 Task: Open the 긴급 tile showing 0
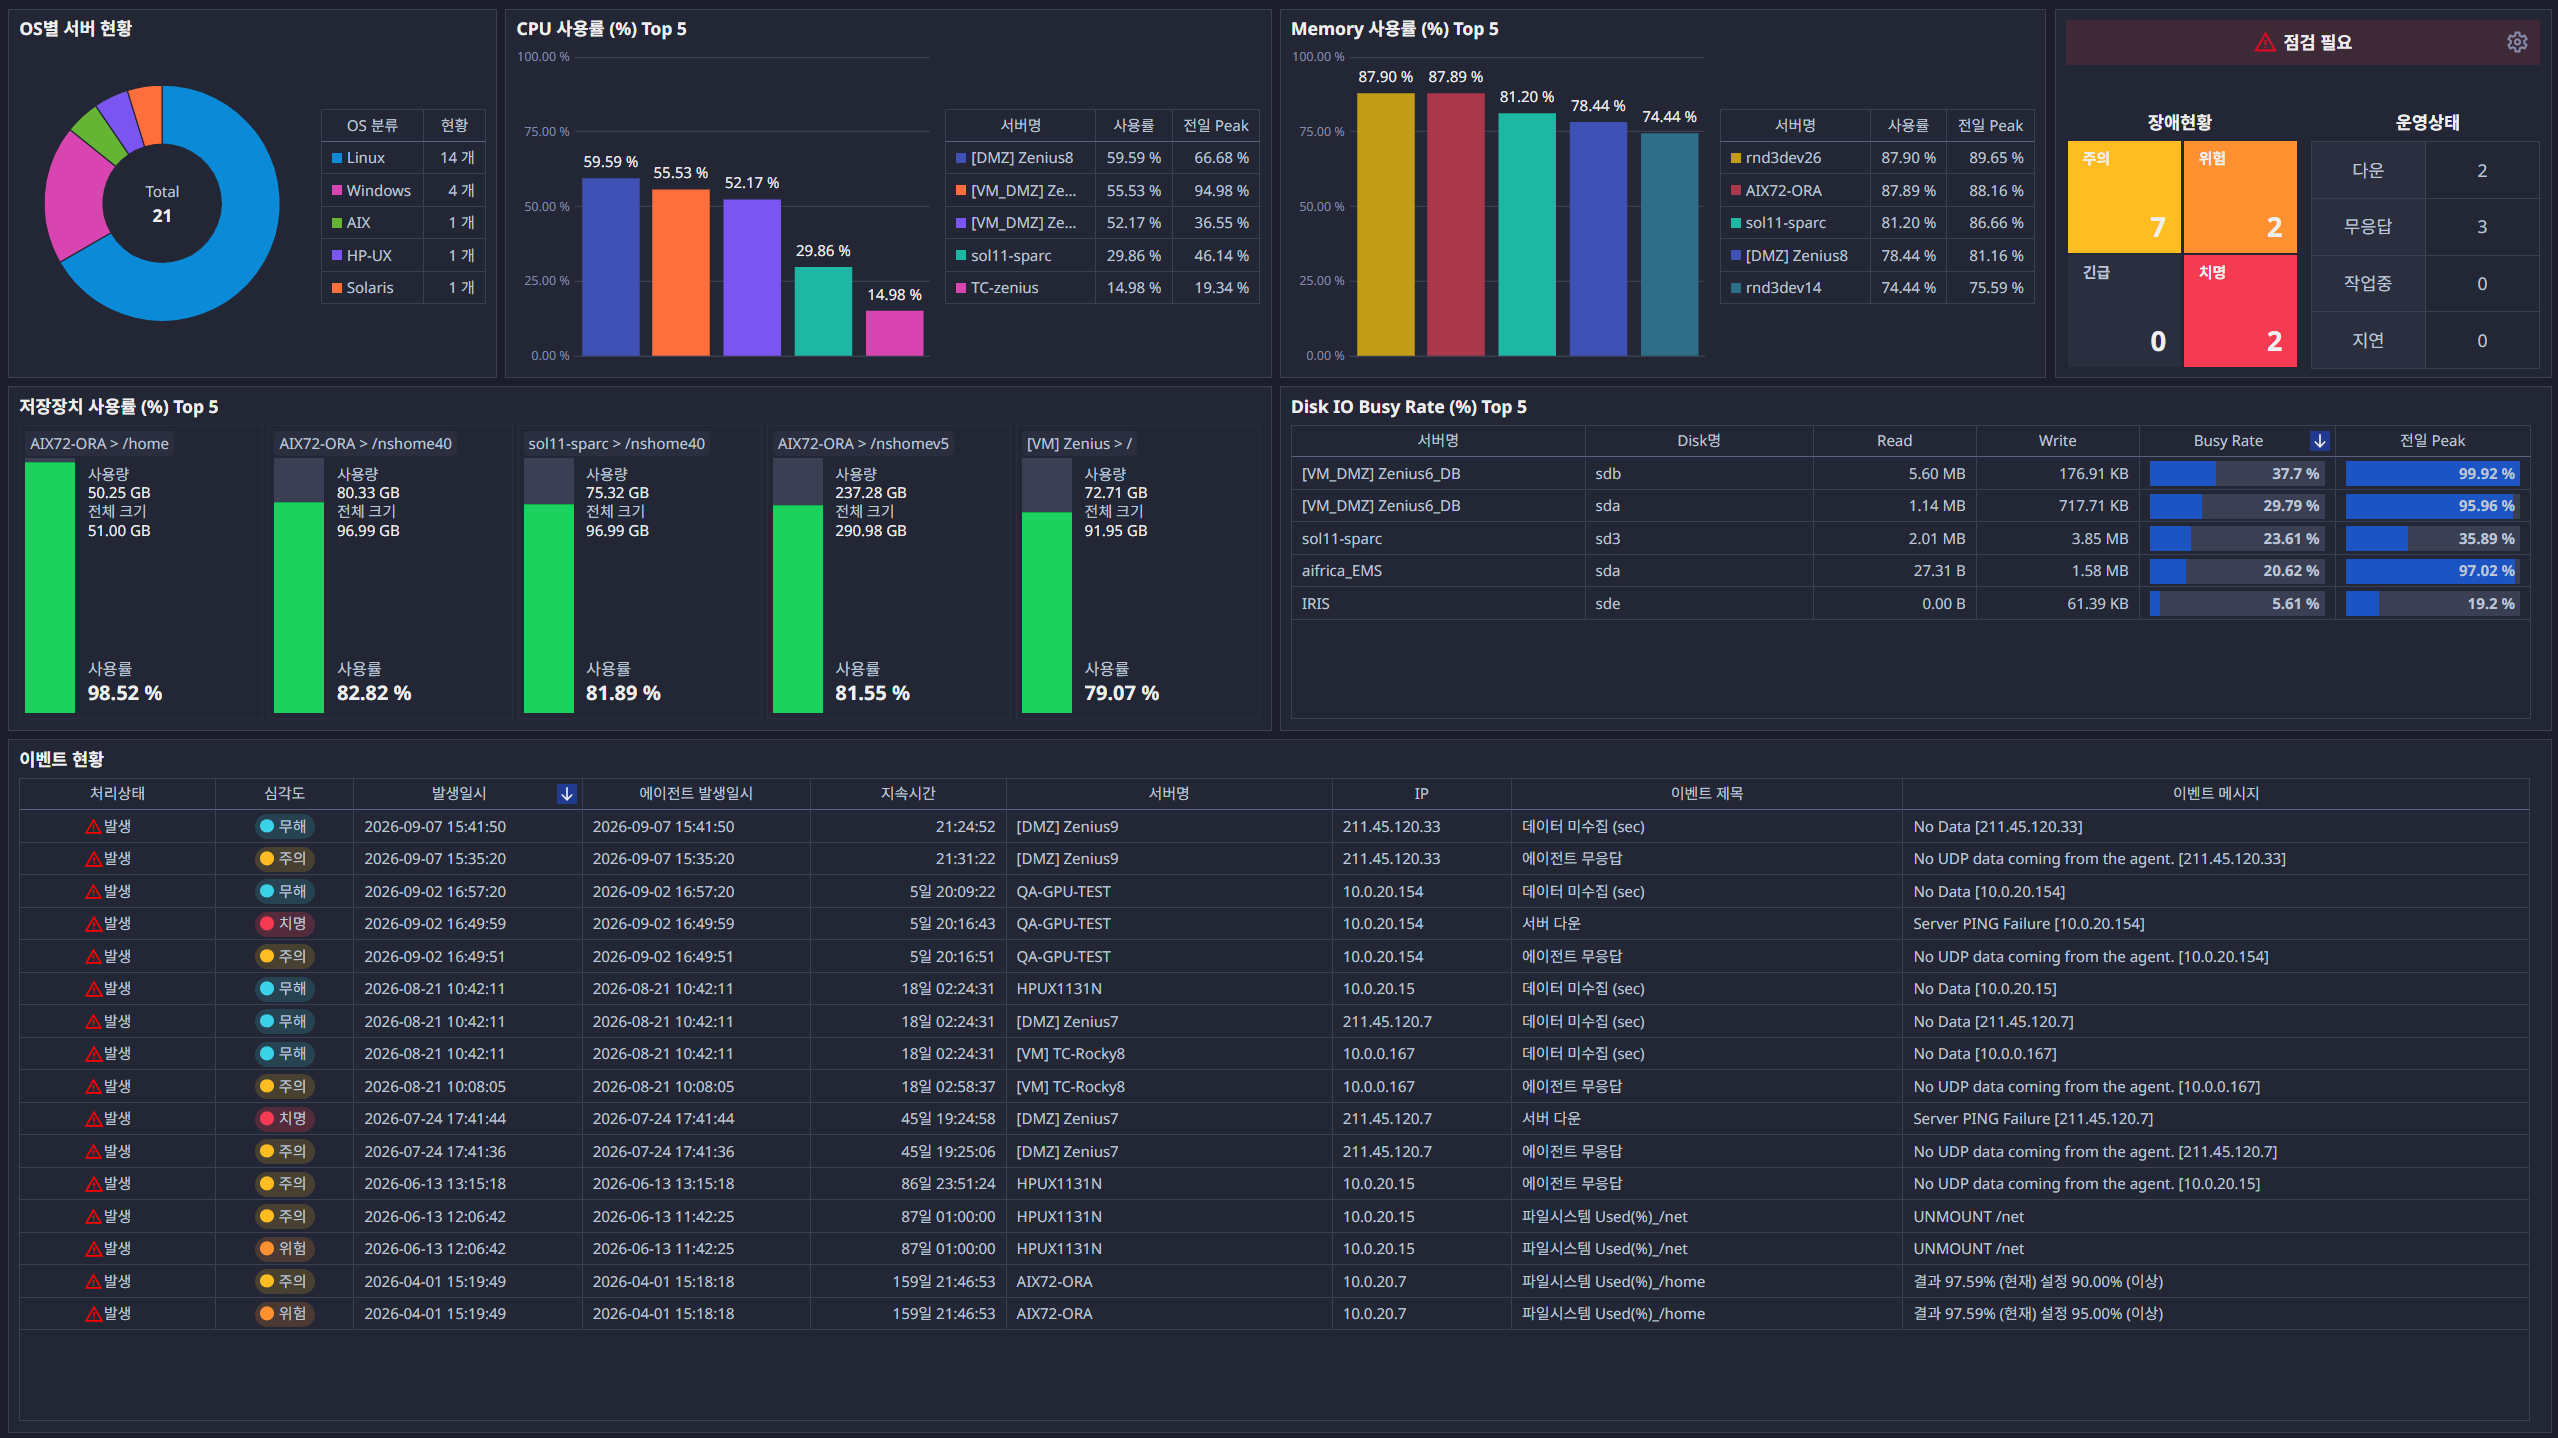2124,311
